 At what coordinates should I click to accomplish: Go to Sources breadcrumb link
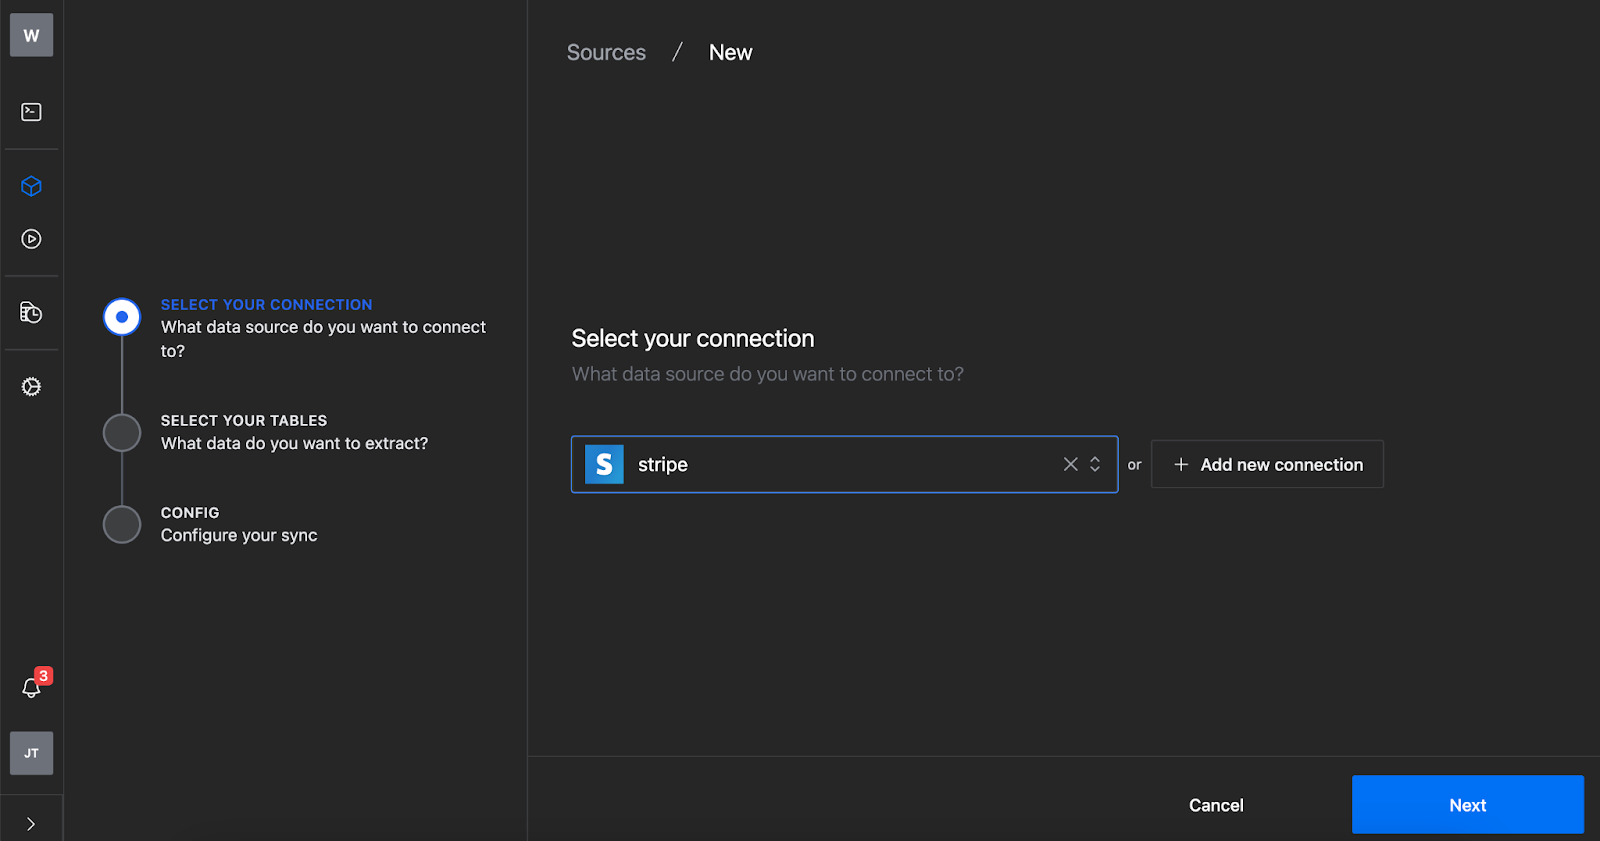(x=606, y=53)
